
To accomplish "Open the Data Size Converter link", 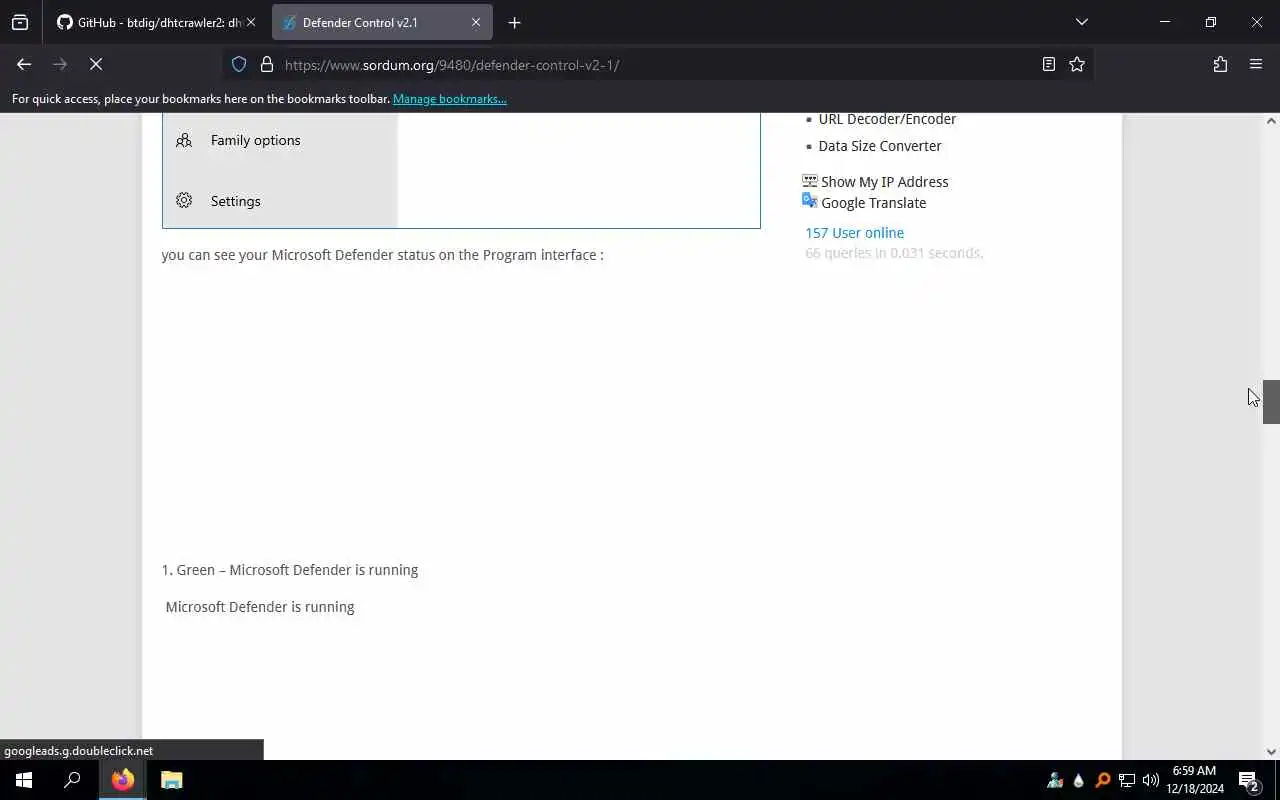I will [880, 146].
